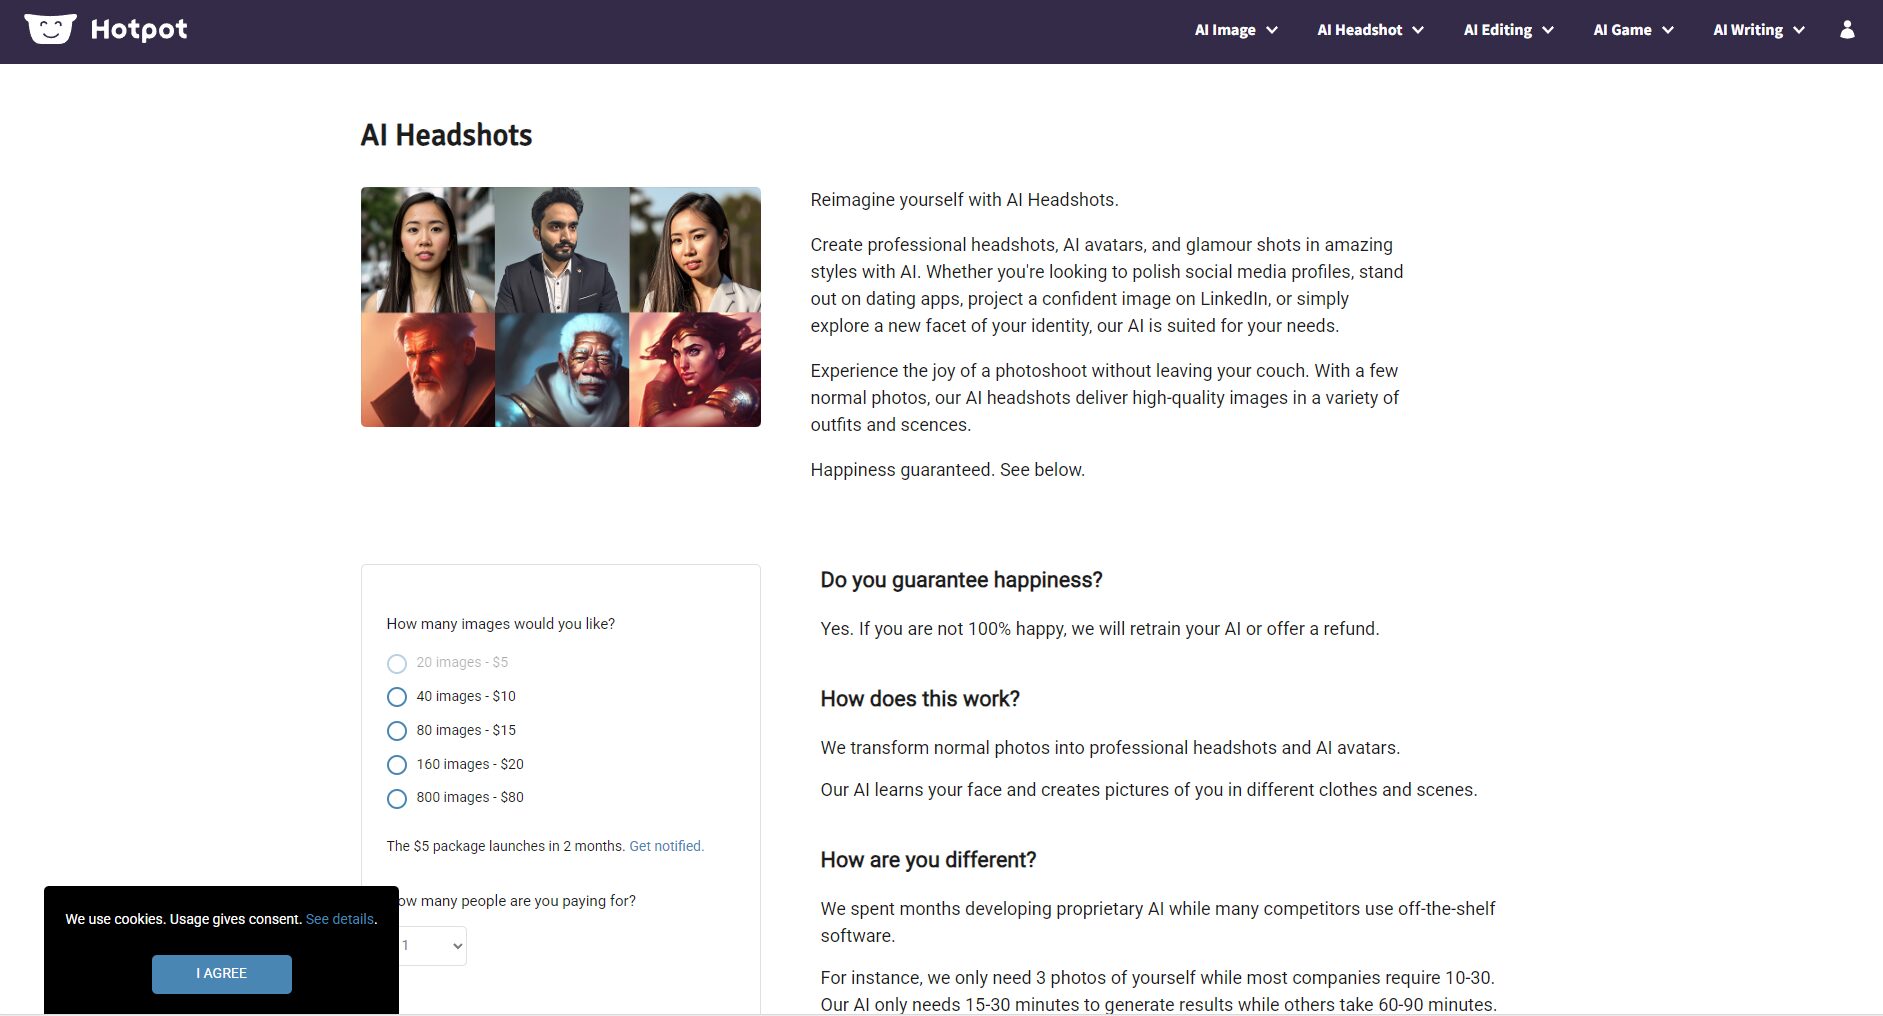This screenshot has width=1883, height=1016.
Task: Choose the 800 images - $80 radio button
Action: click(x=397, y=799)
